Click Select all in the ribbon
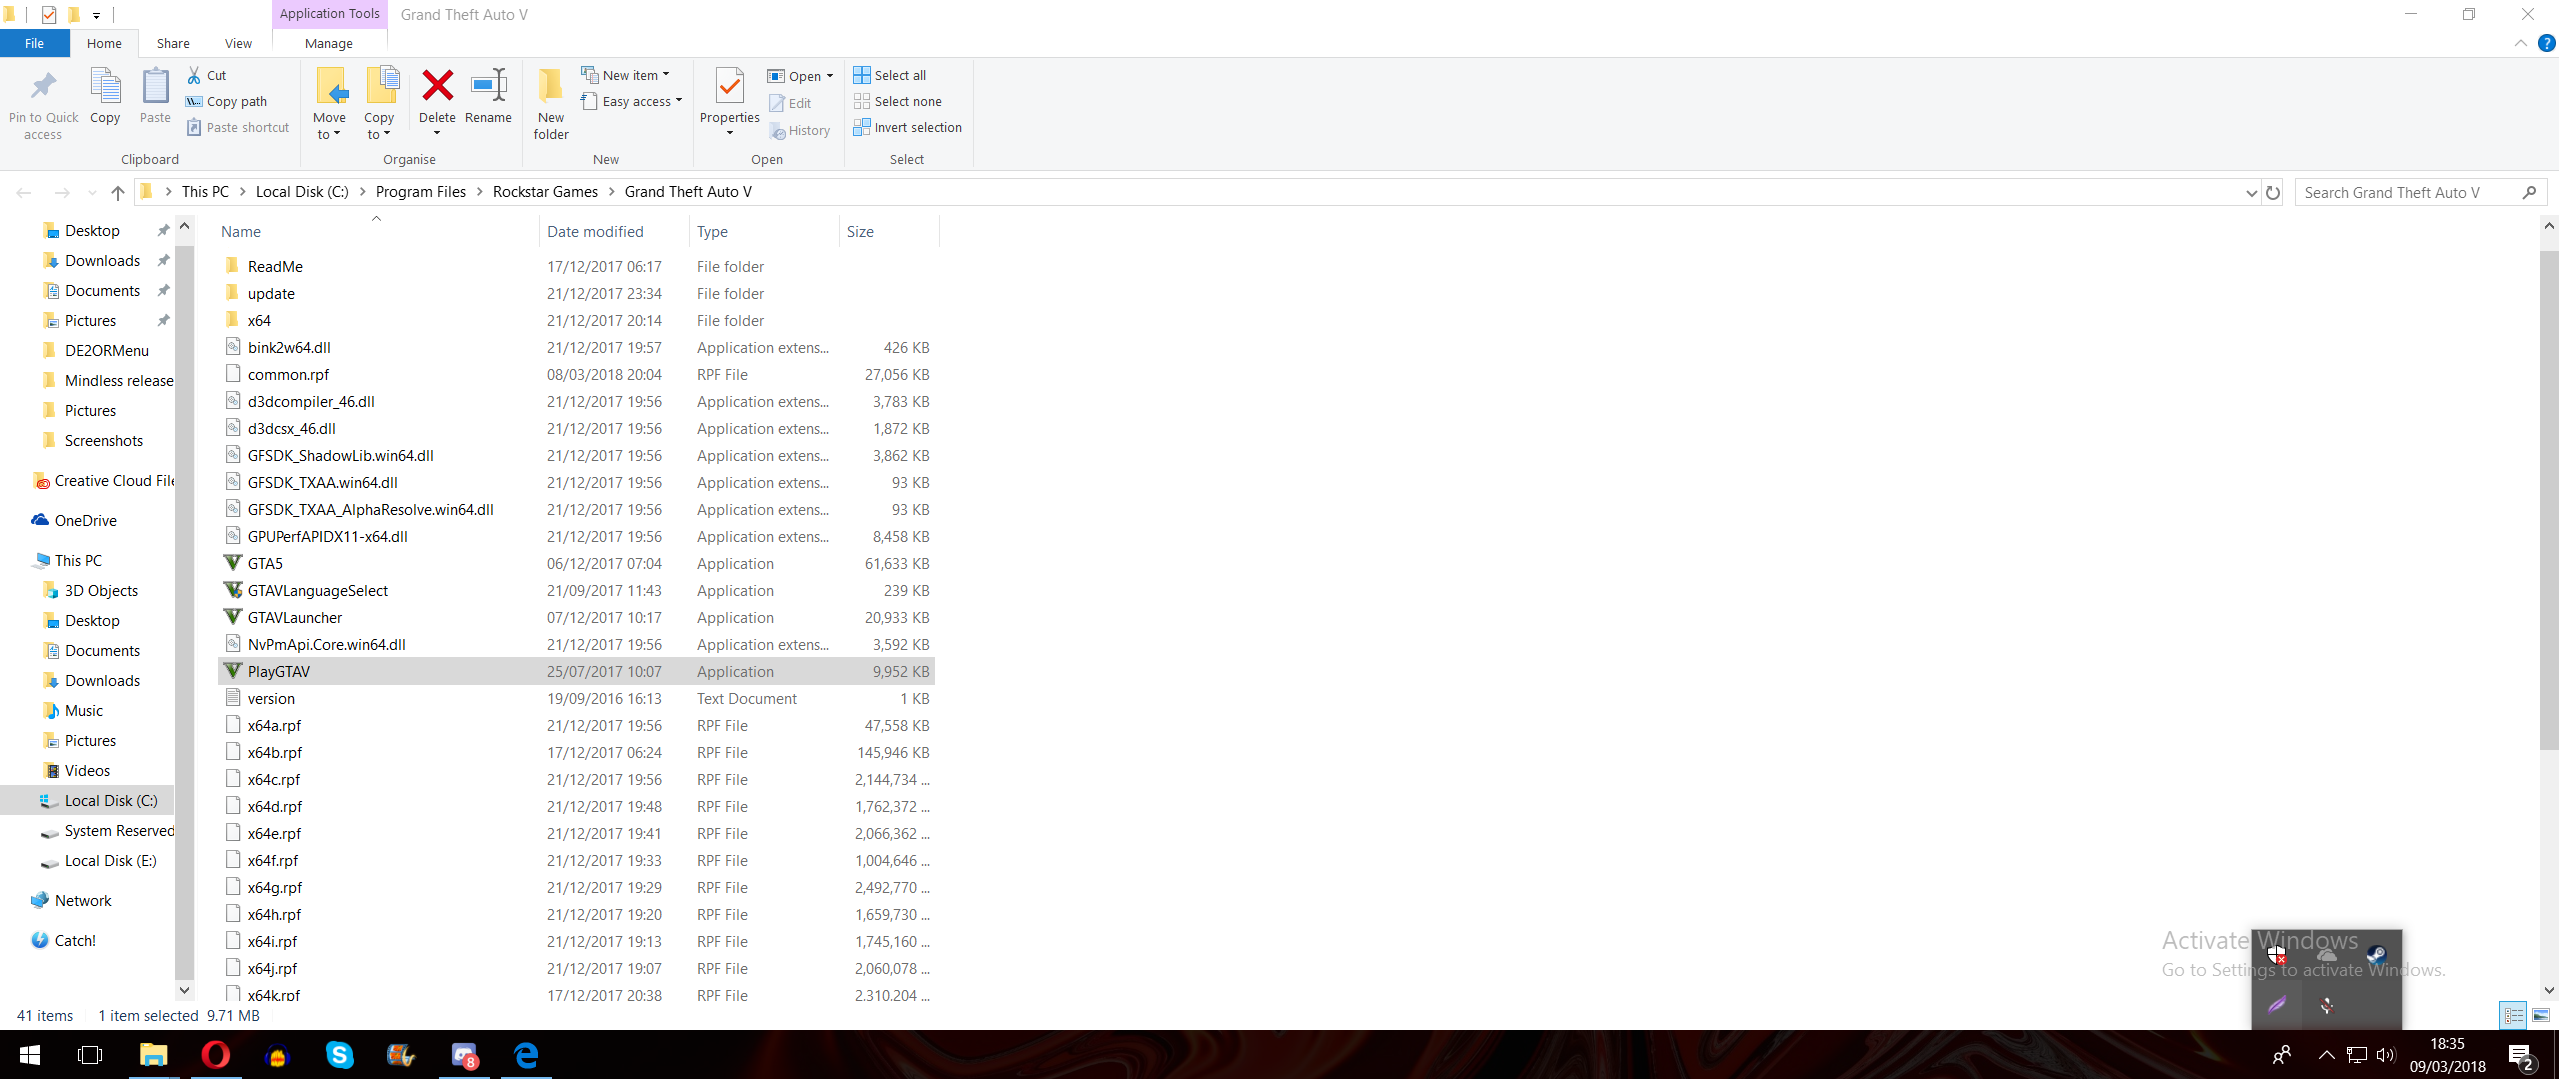 point(890,75)
